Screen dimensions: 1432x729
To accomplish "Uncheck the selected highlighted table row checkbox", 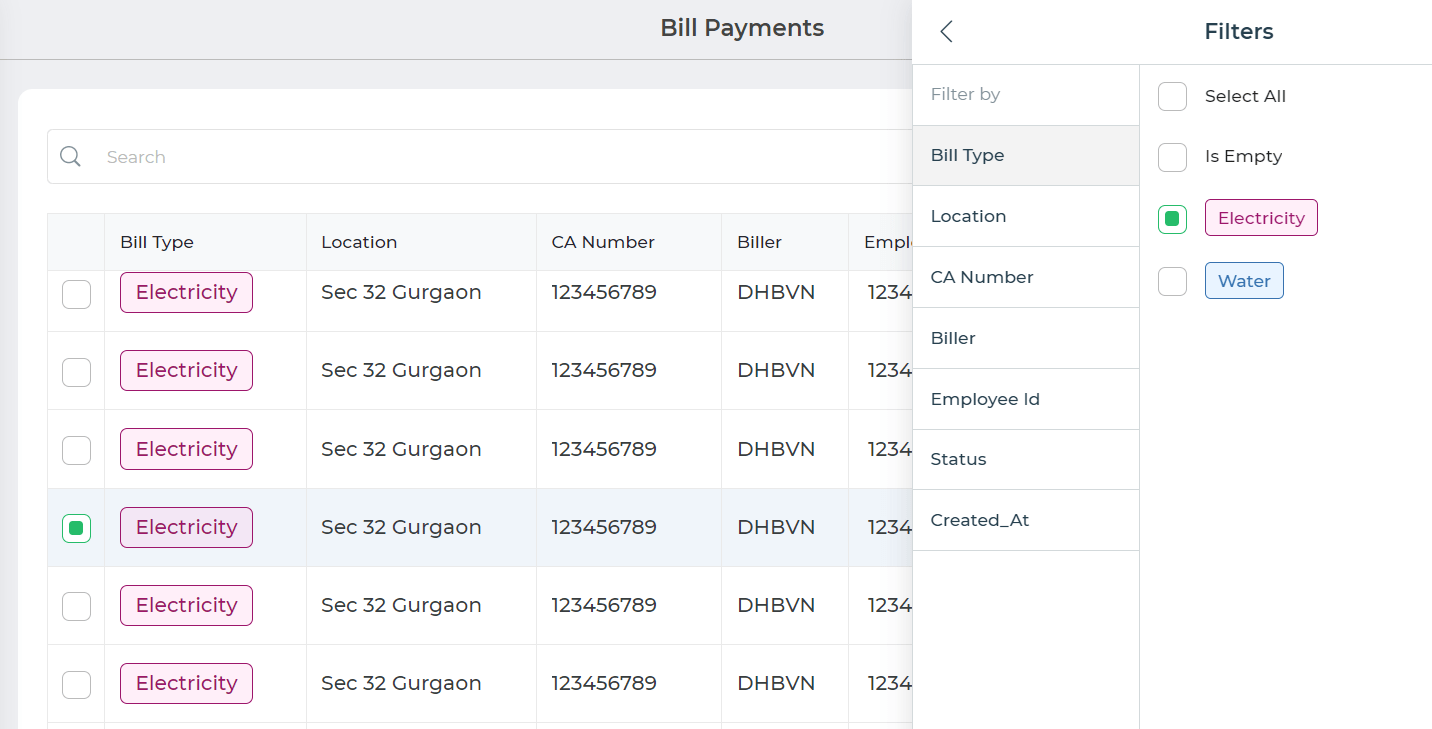I will pyautogui.click(x=76, y=528).
